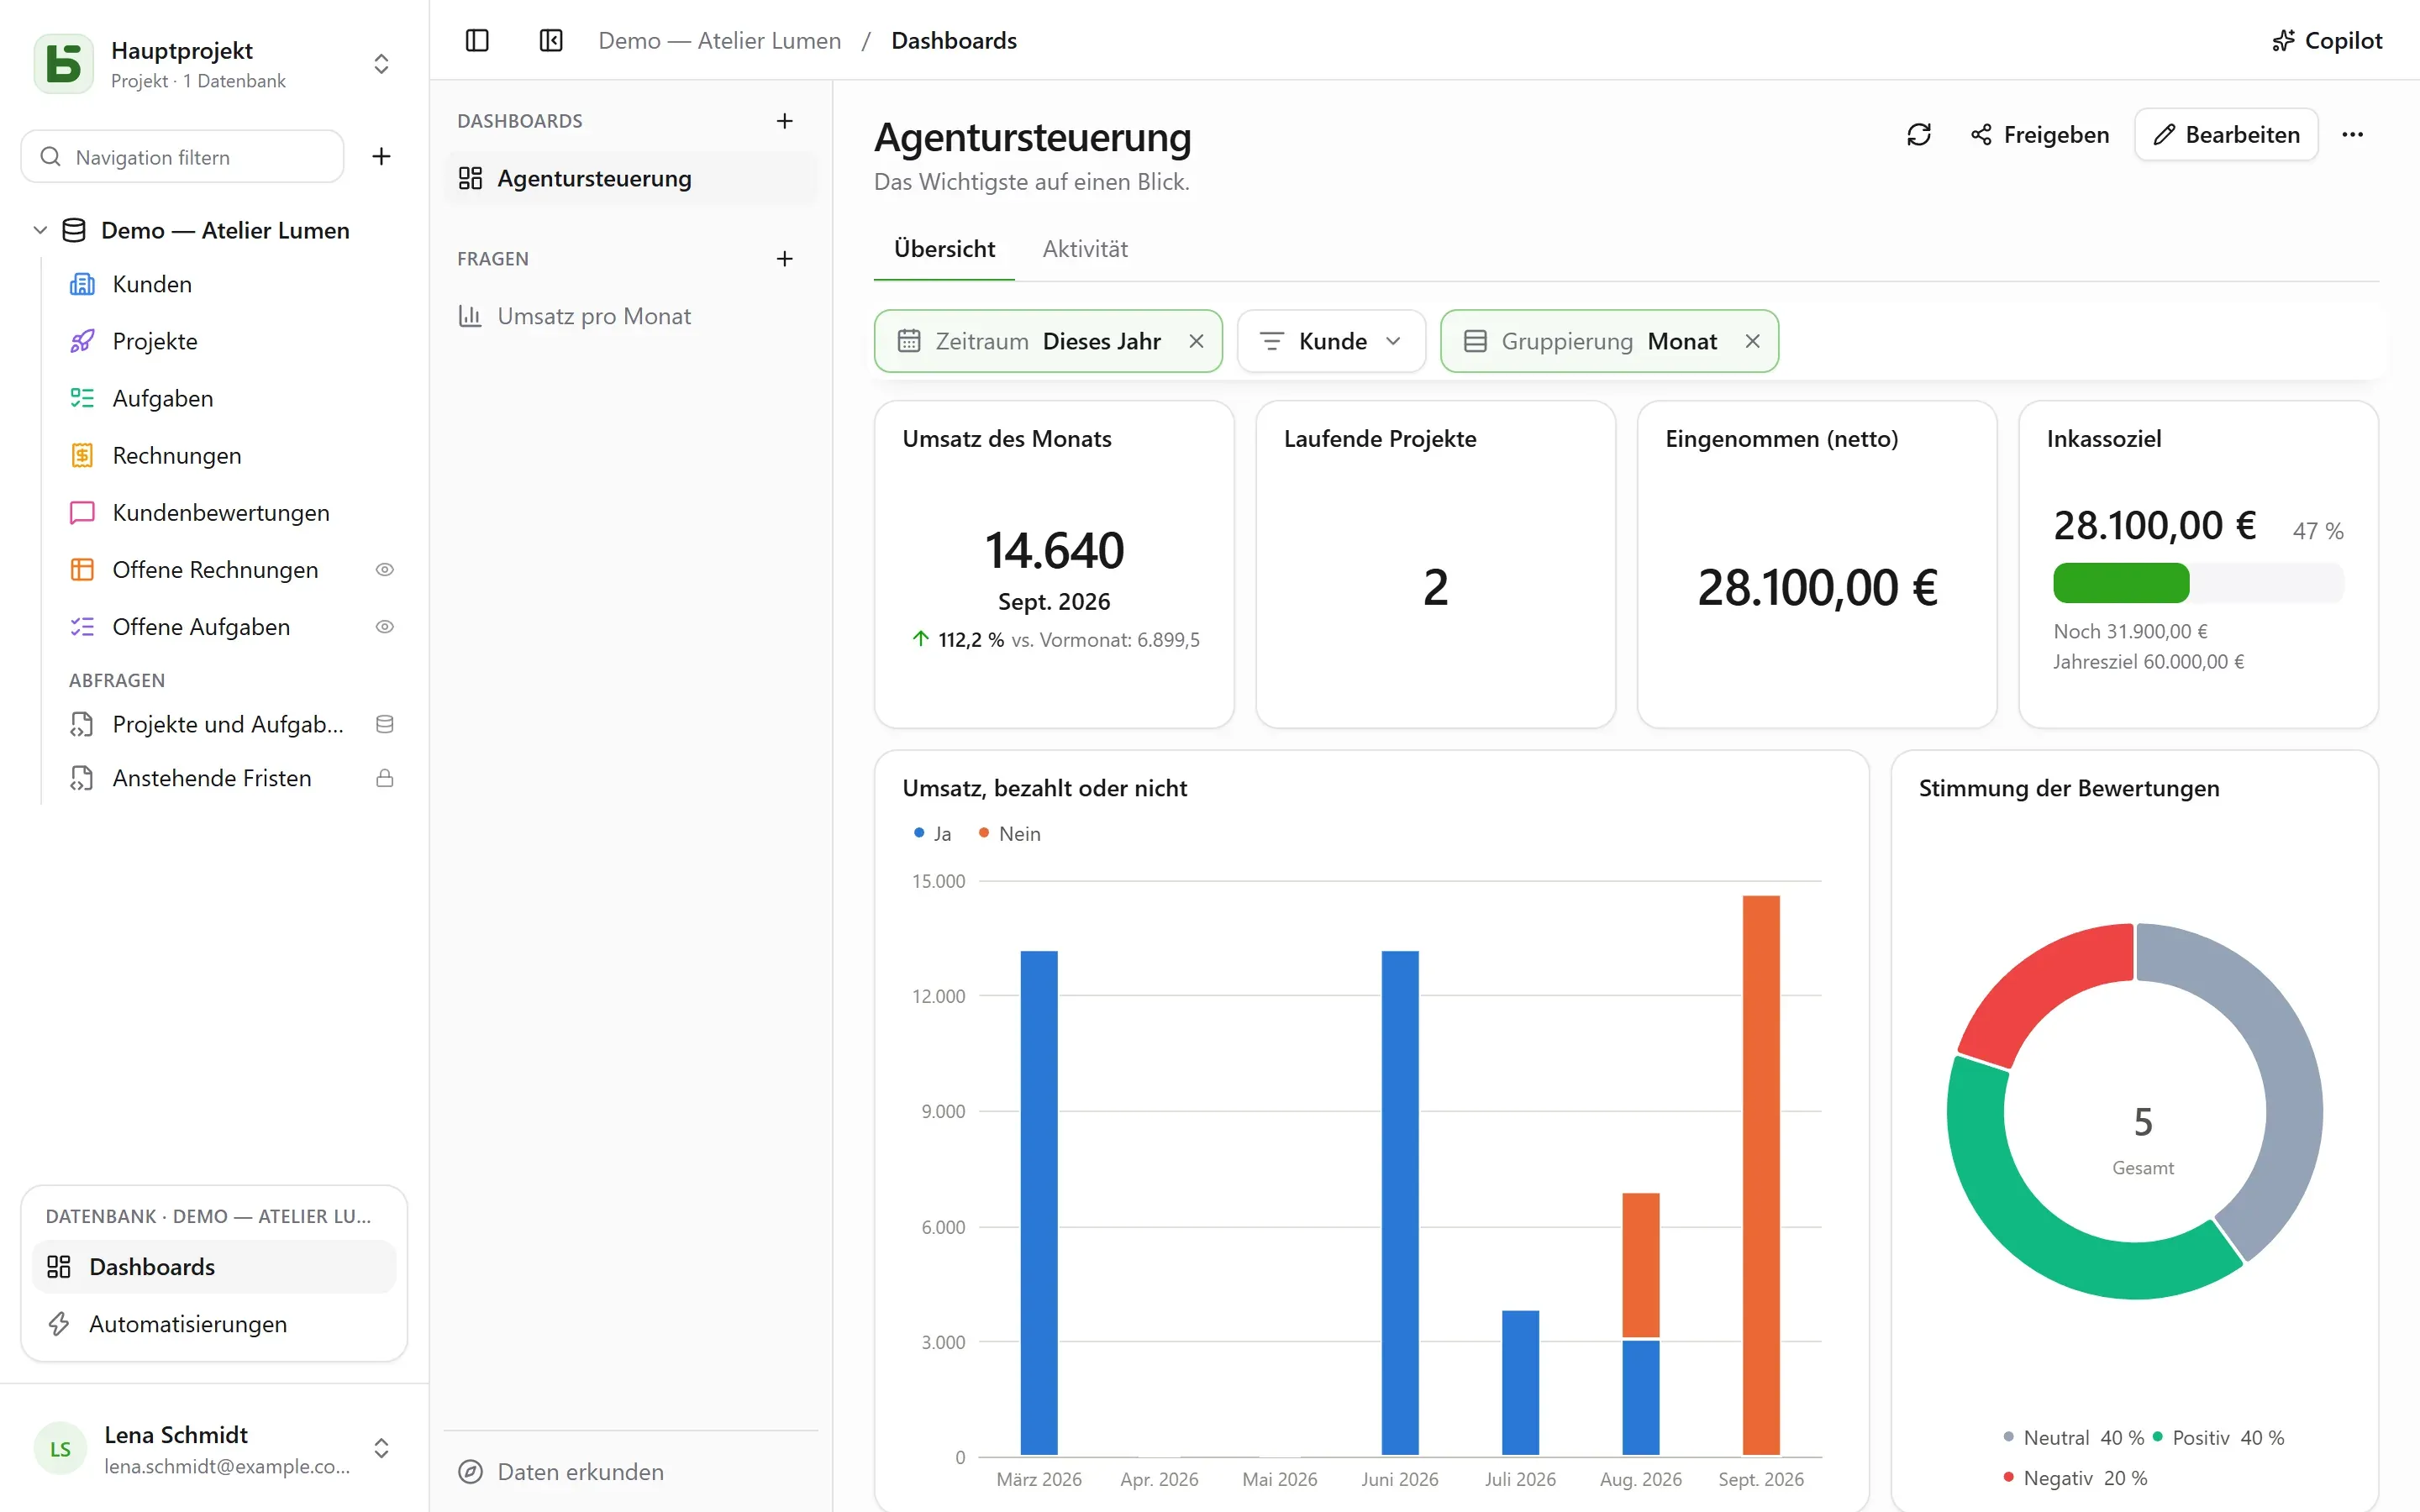
Task: Click the Freigeben share button
Action: (2040, 134)
